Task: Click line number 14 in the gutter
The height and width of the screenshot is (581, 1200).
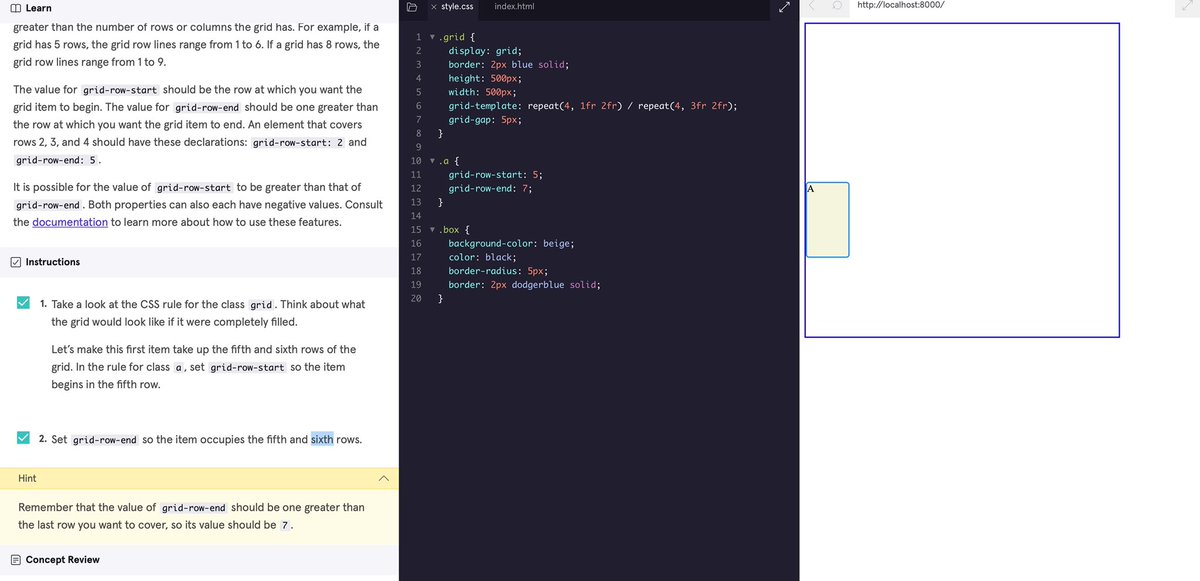Action: (416, 216)
